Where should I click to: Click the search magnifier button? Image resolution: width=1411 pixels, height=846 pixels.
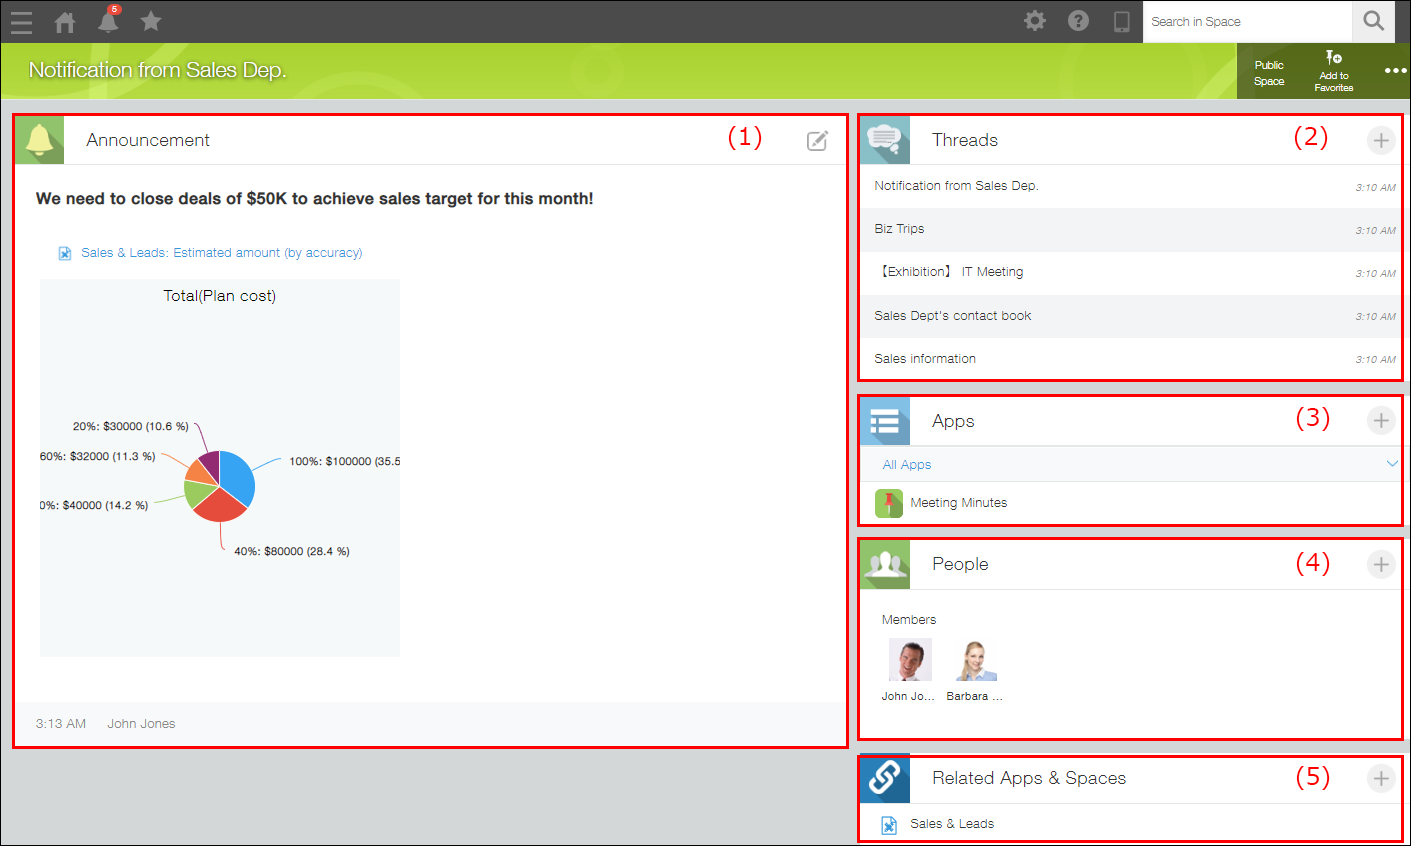pos(1374,21)
